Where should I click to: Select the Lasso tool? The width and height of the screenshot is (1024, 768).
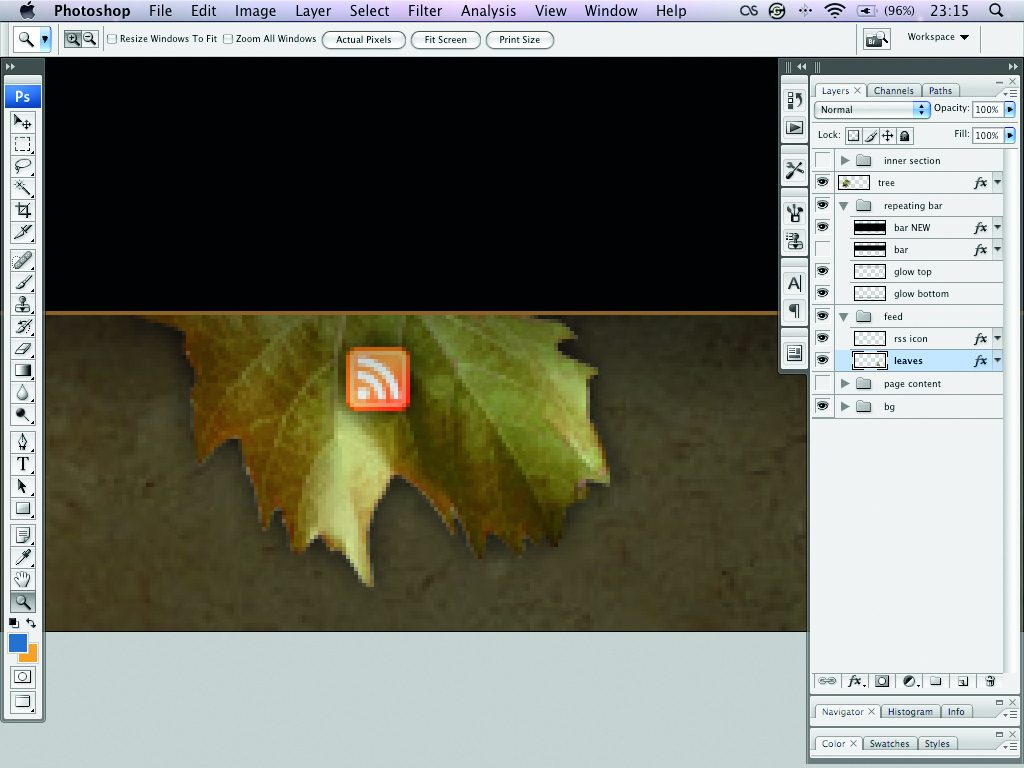click(23, 166)
